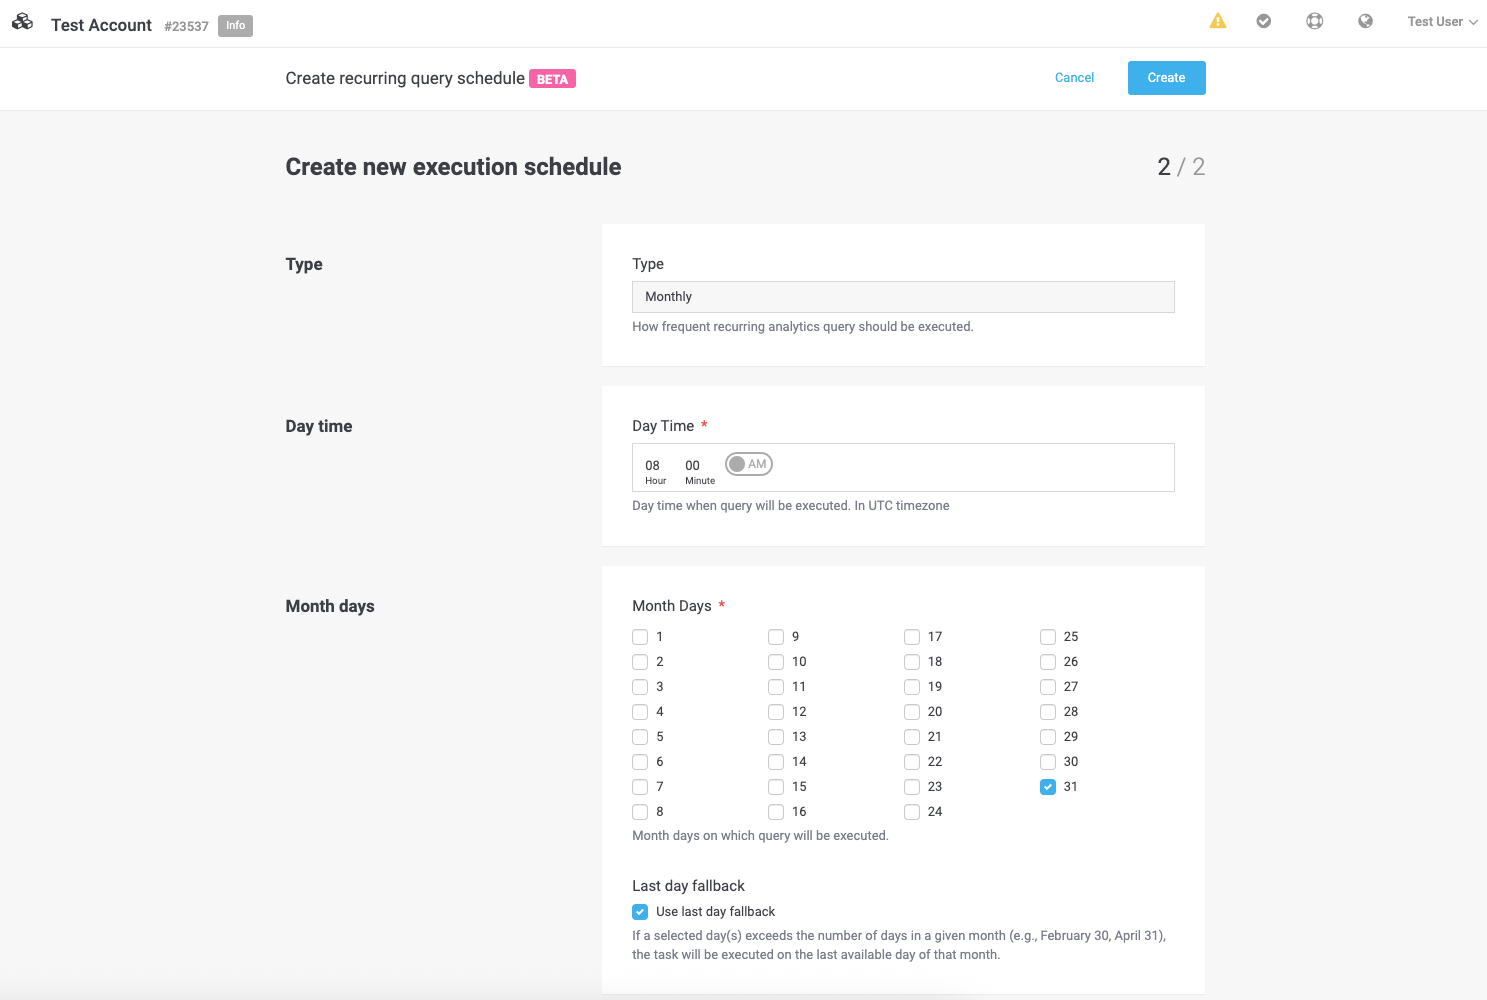Disable the Use last day fallback checkbox

(x=640, y=911)
